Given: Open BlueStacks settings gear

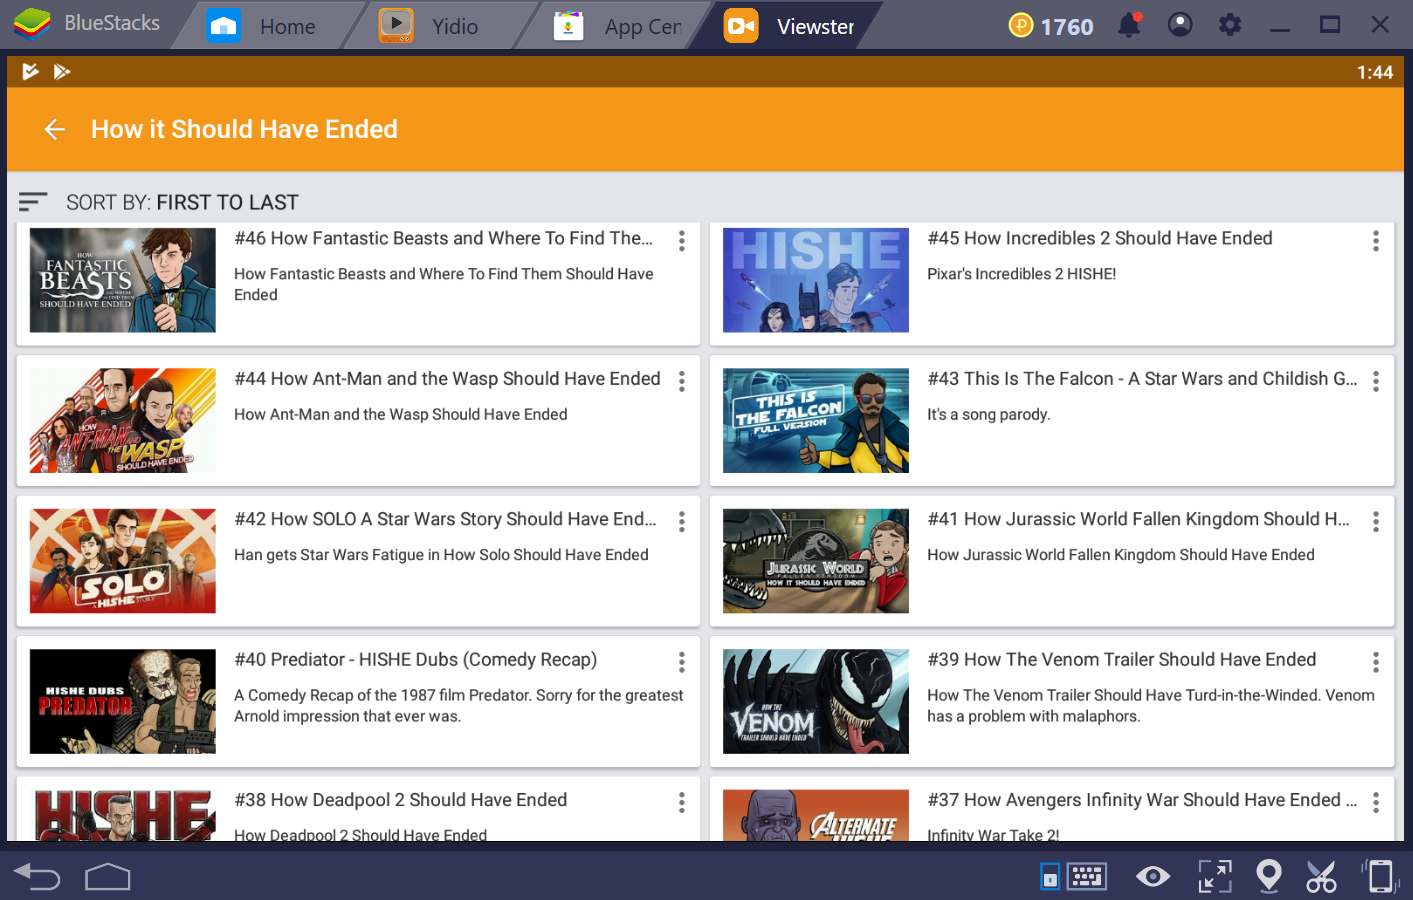Looking at the screenshot, I should click(1230, 25).
